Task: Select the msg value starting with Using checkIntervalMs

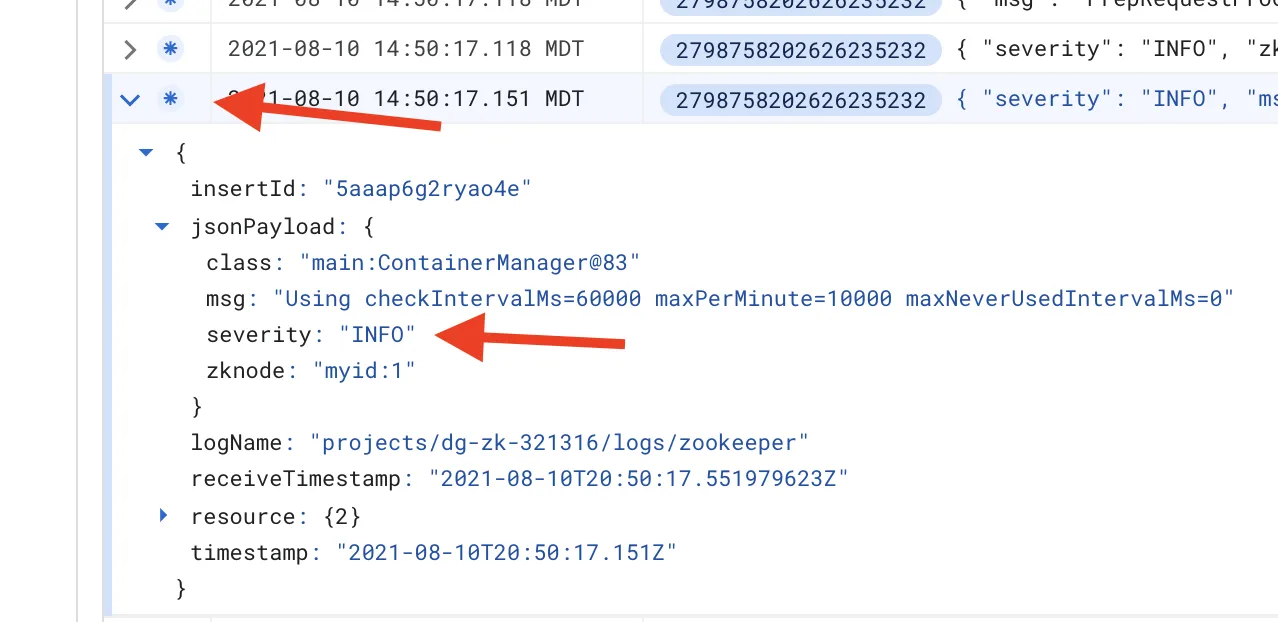Action: tap(760, 298)
